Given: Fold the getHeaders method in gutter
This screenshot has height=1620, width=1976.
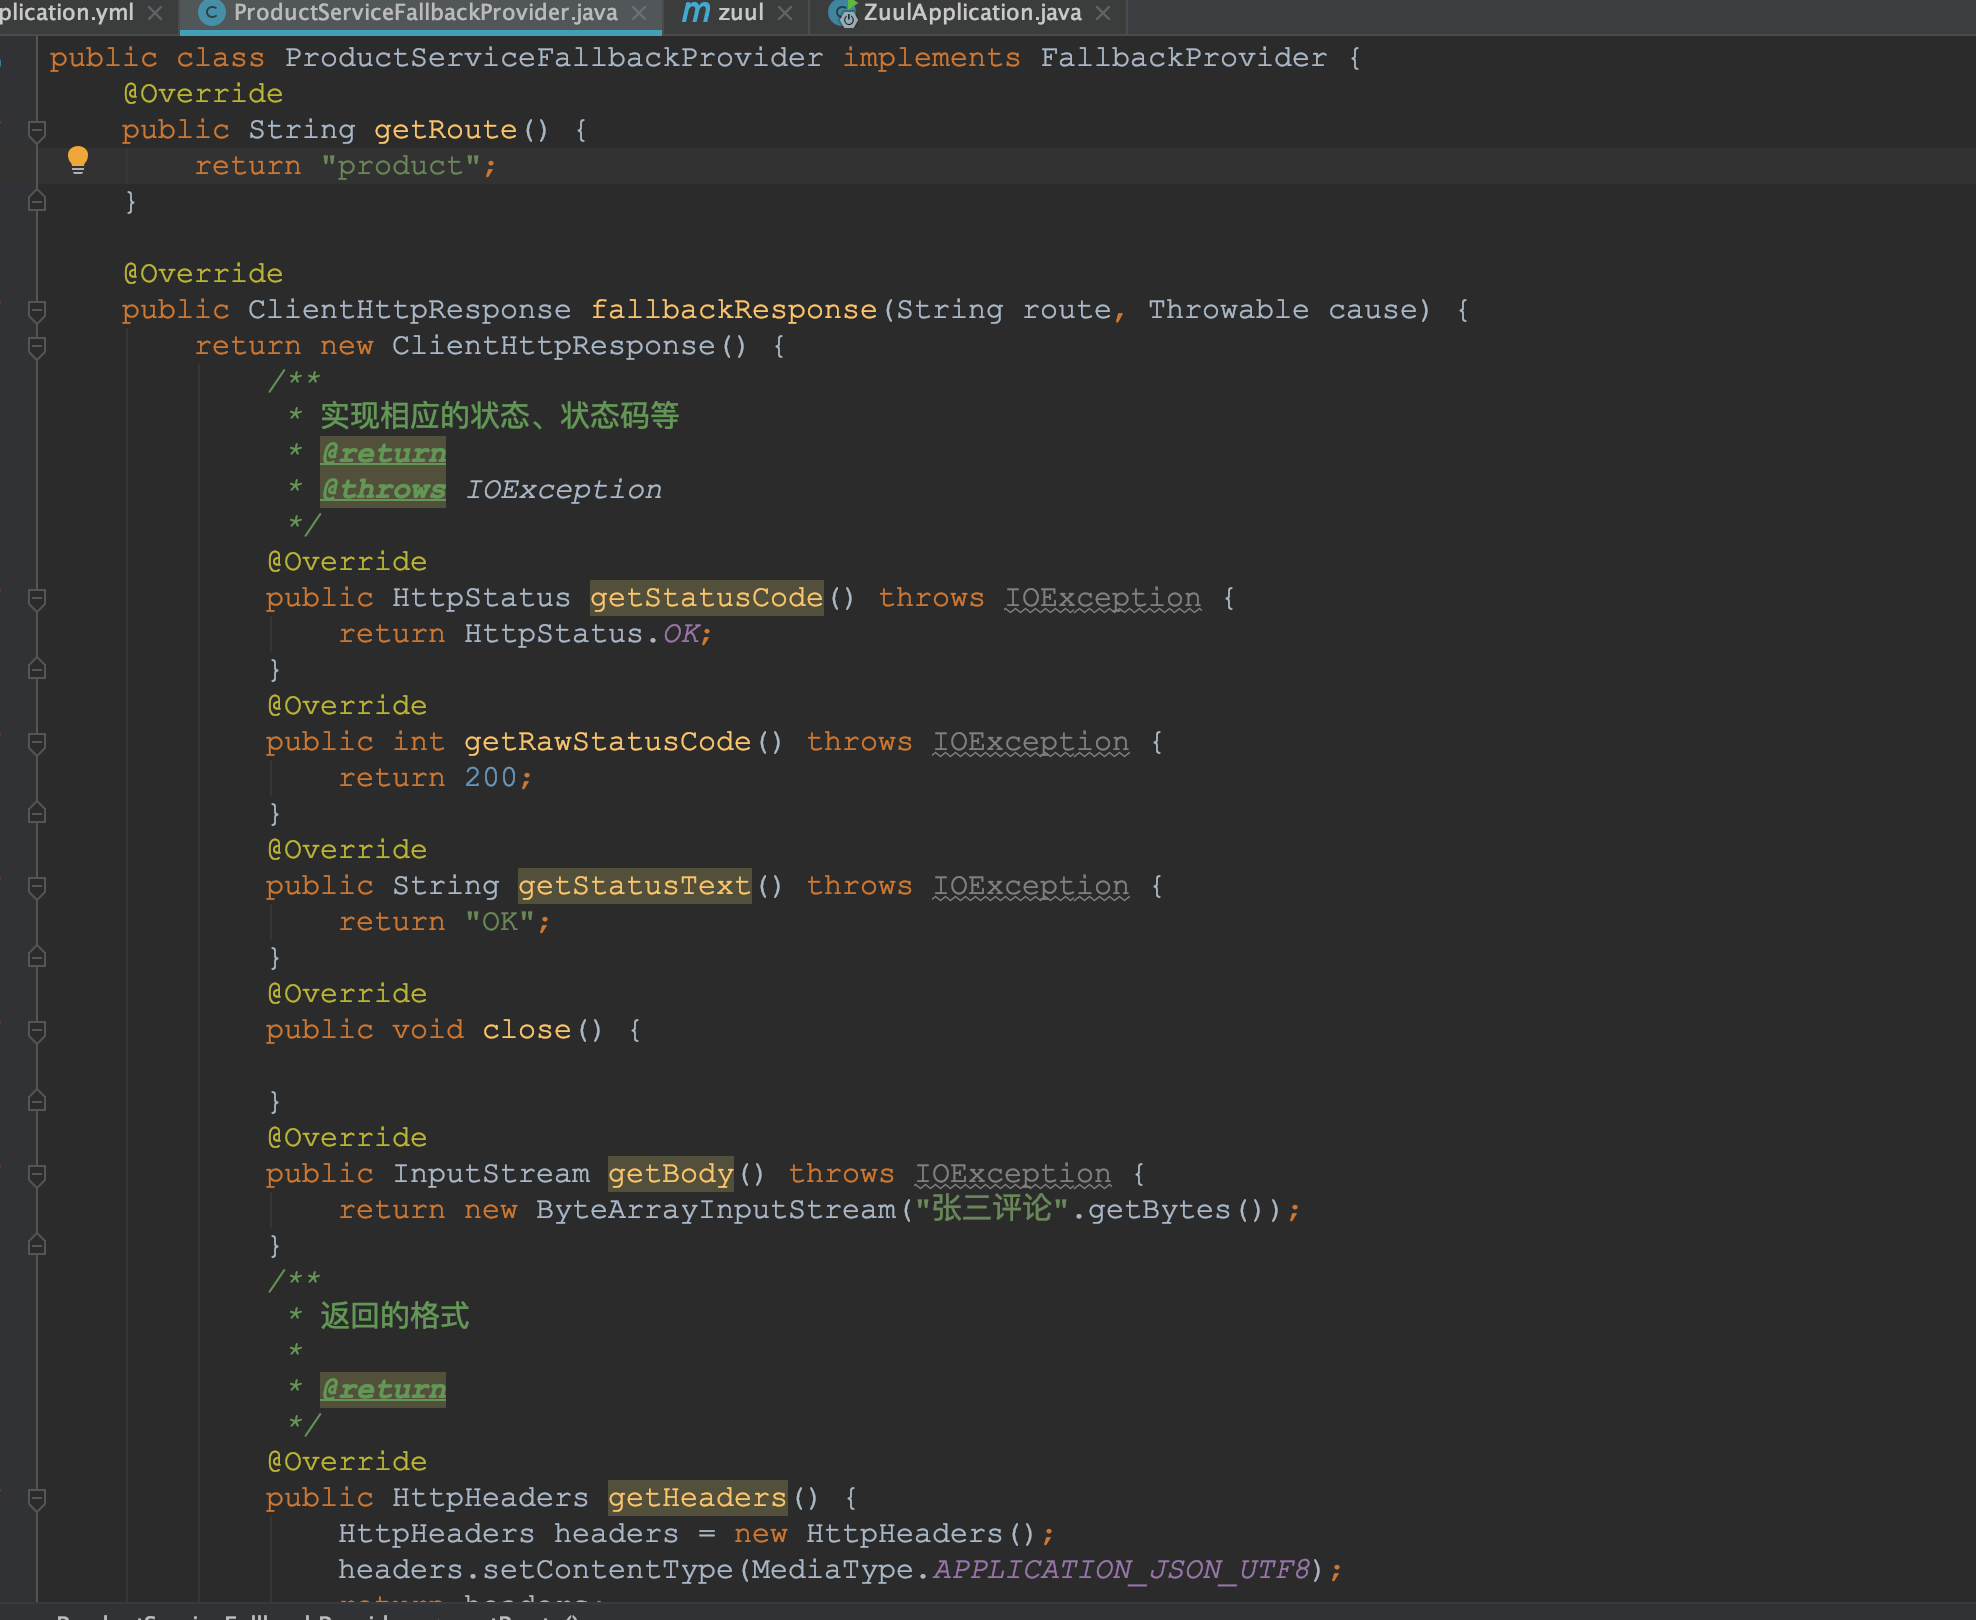Looking at the screenshot, I should click(x=37, y=1498).
